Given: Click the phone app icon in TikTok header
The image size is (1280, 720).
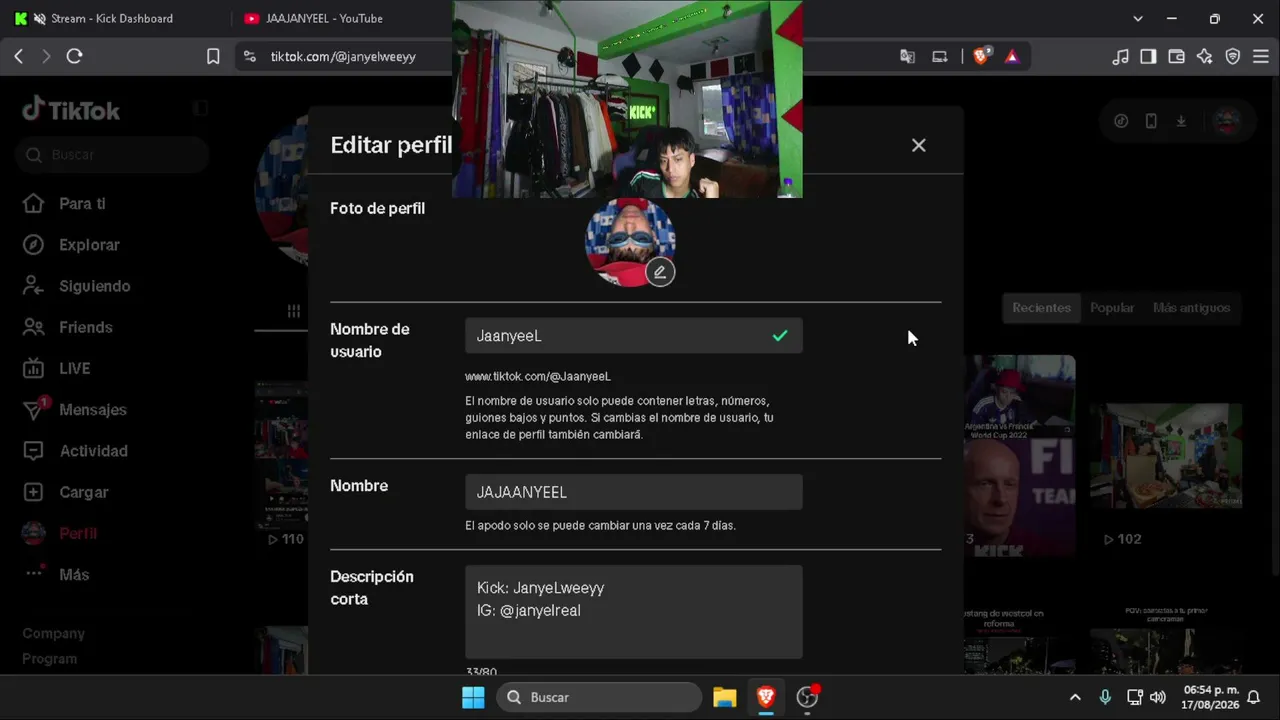Looking at the screenshot, I should 1151,121.
